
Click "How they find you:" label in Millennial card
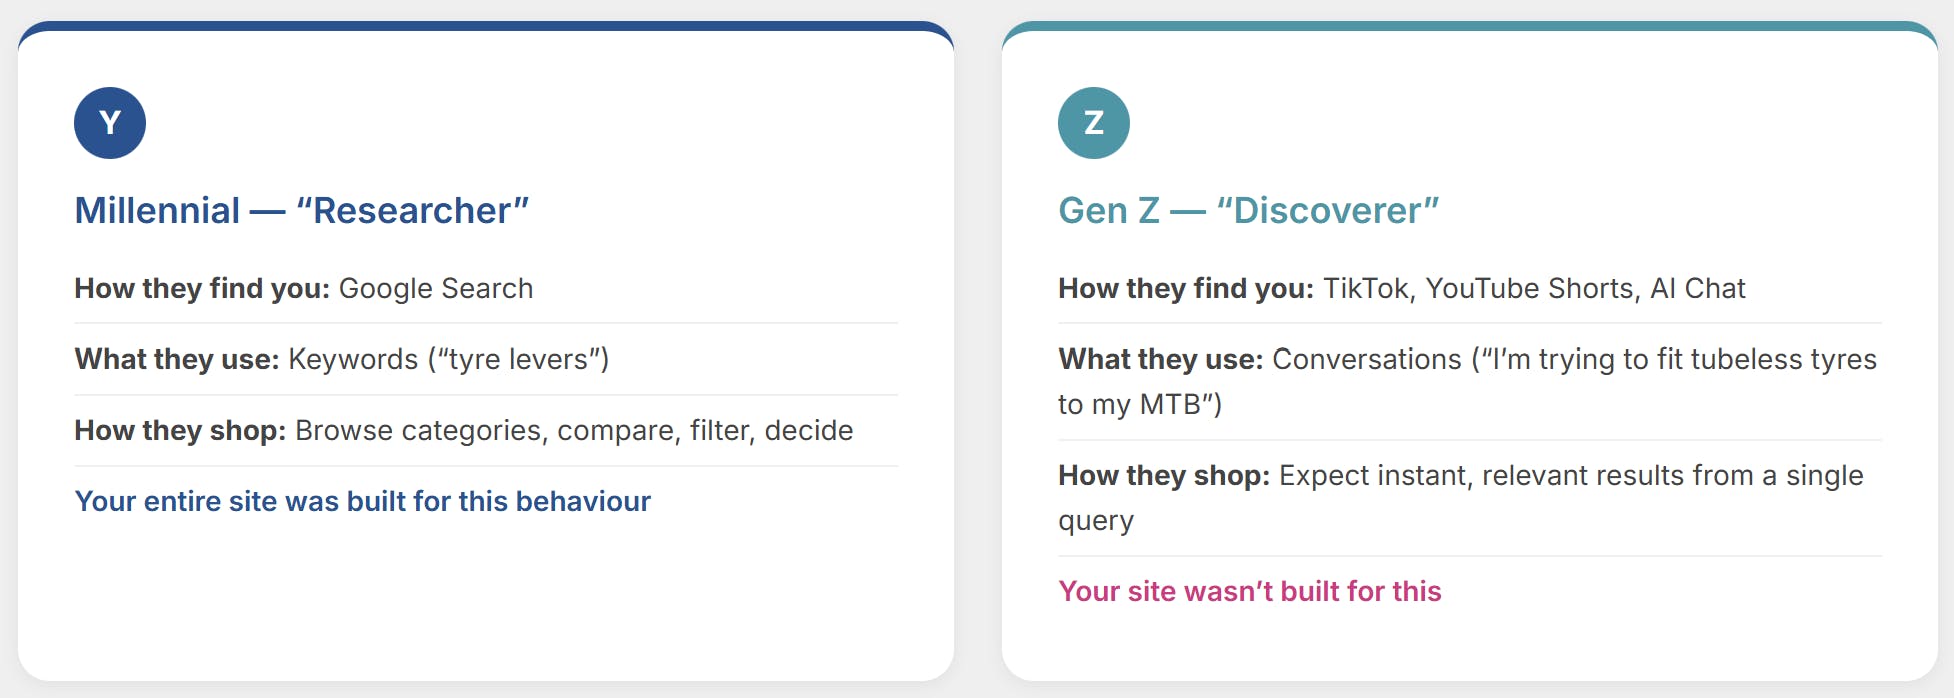(202, 289)
